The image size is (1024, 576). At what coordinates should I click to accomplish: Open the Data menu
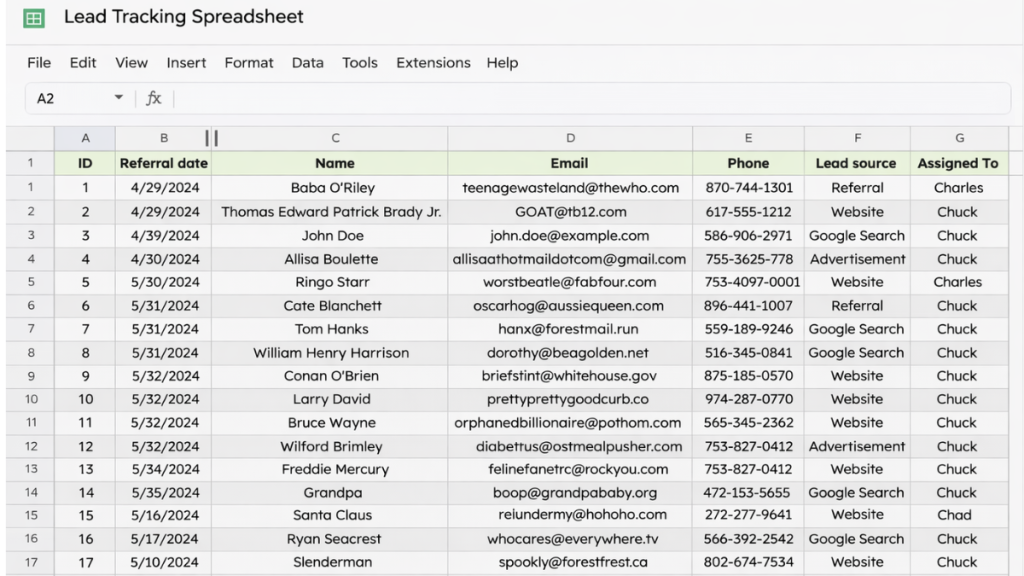point(307,62)
